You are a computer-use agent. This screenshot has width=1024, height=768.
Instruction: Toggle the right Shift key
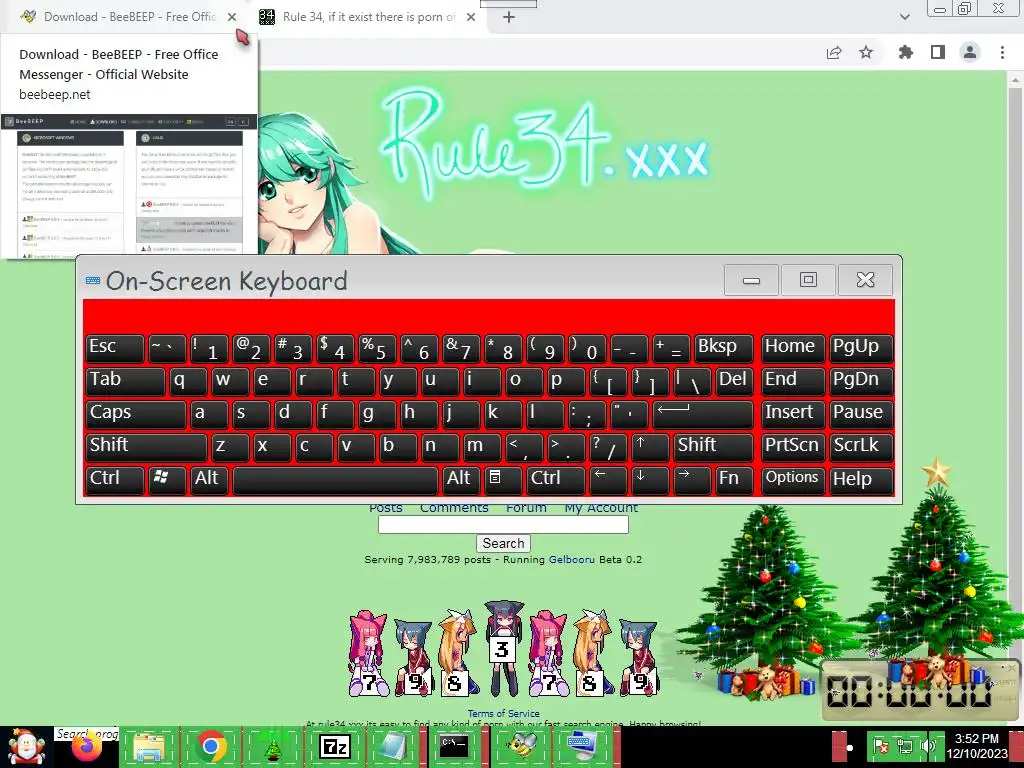[x=713, y=447]
